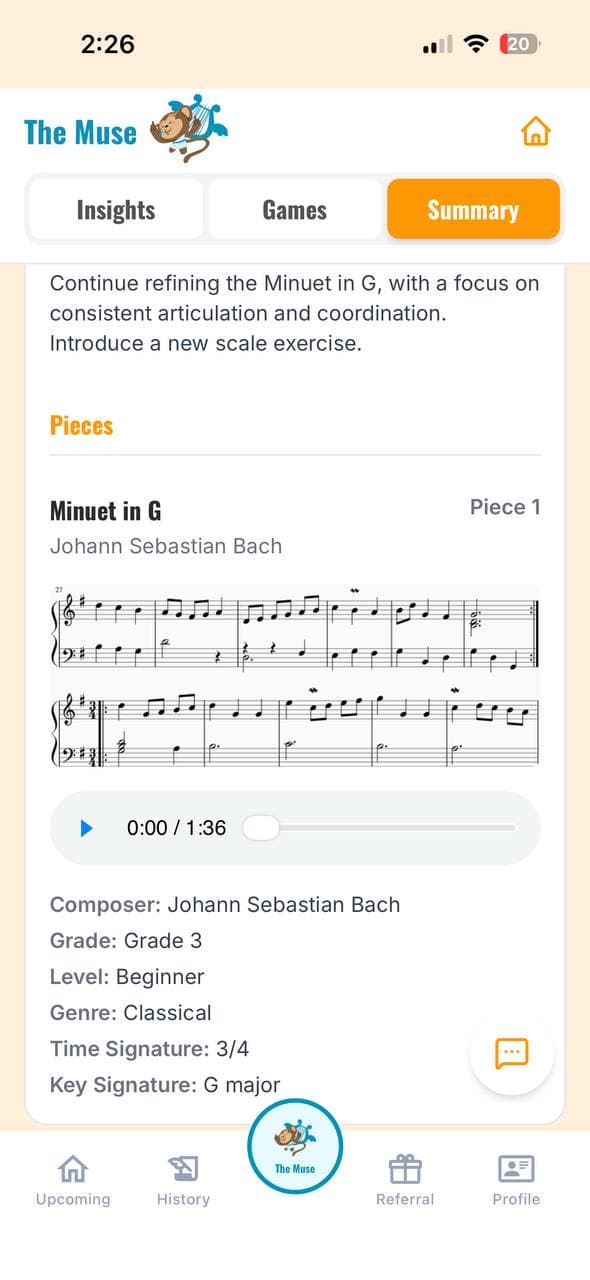The width and height of the screenshot is (590, 1280).
Task: Open the Upcoming tab house icon
Action: click(73, 1168)
